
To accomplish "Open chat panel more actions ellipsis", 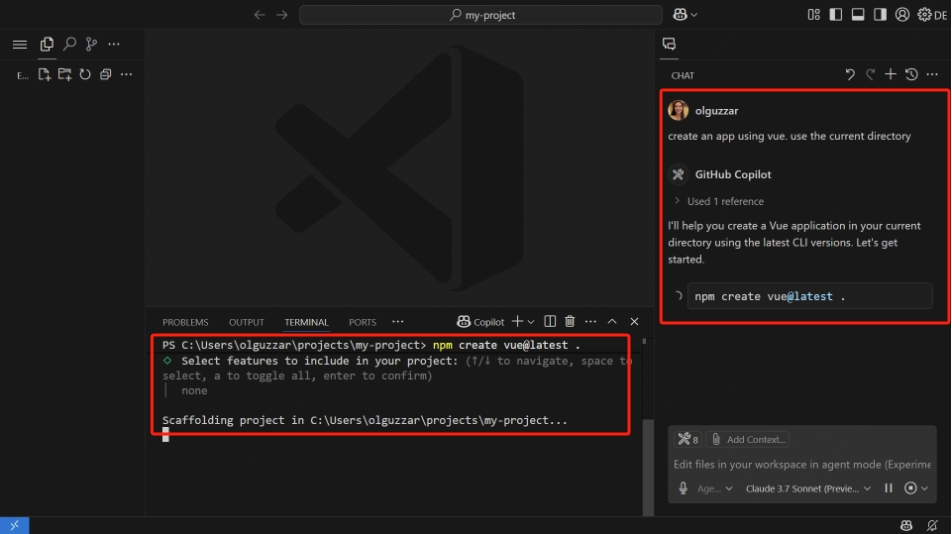I will pos(932,75).
